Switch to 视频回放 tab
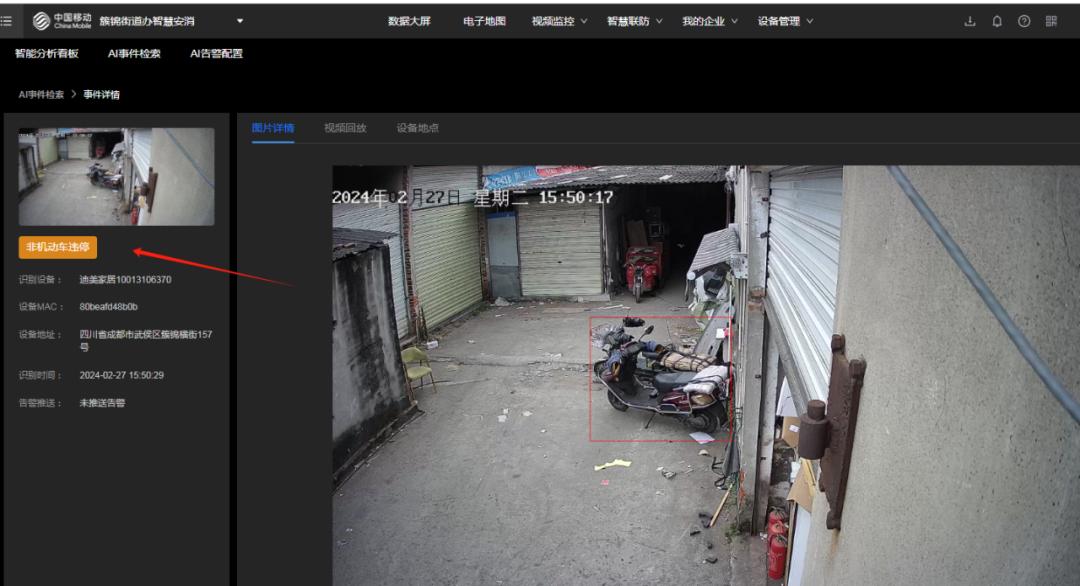 click(x=345, y=128)
